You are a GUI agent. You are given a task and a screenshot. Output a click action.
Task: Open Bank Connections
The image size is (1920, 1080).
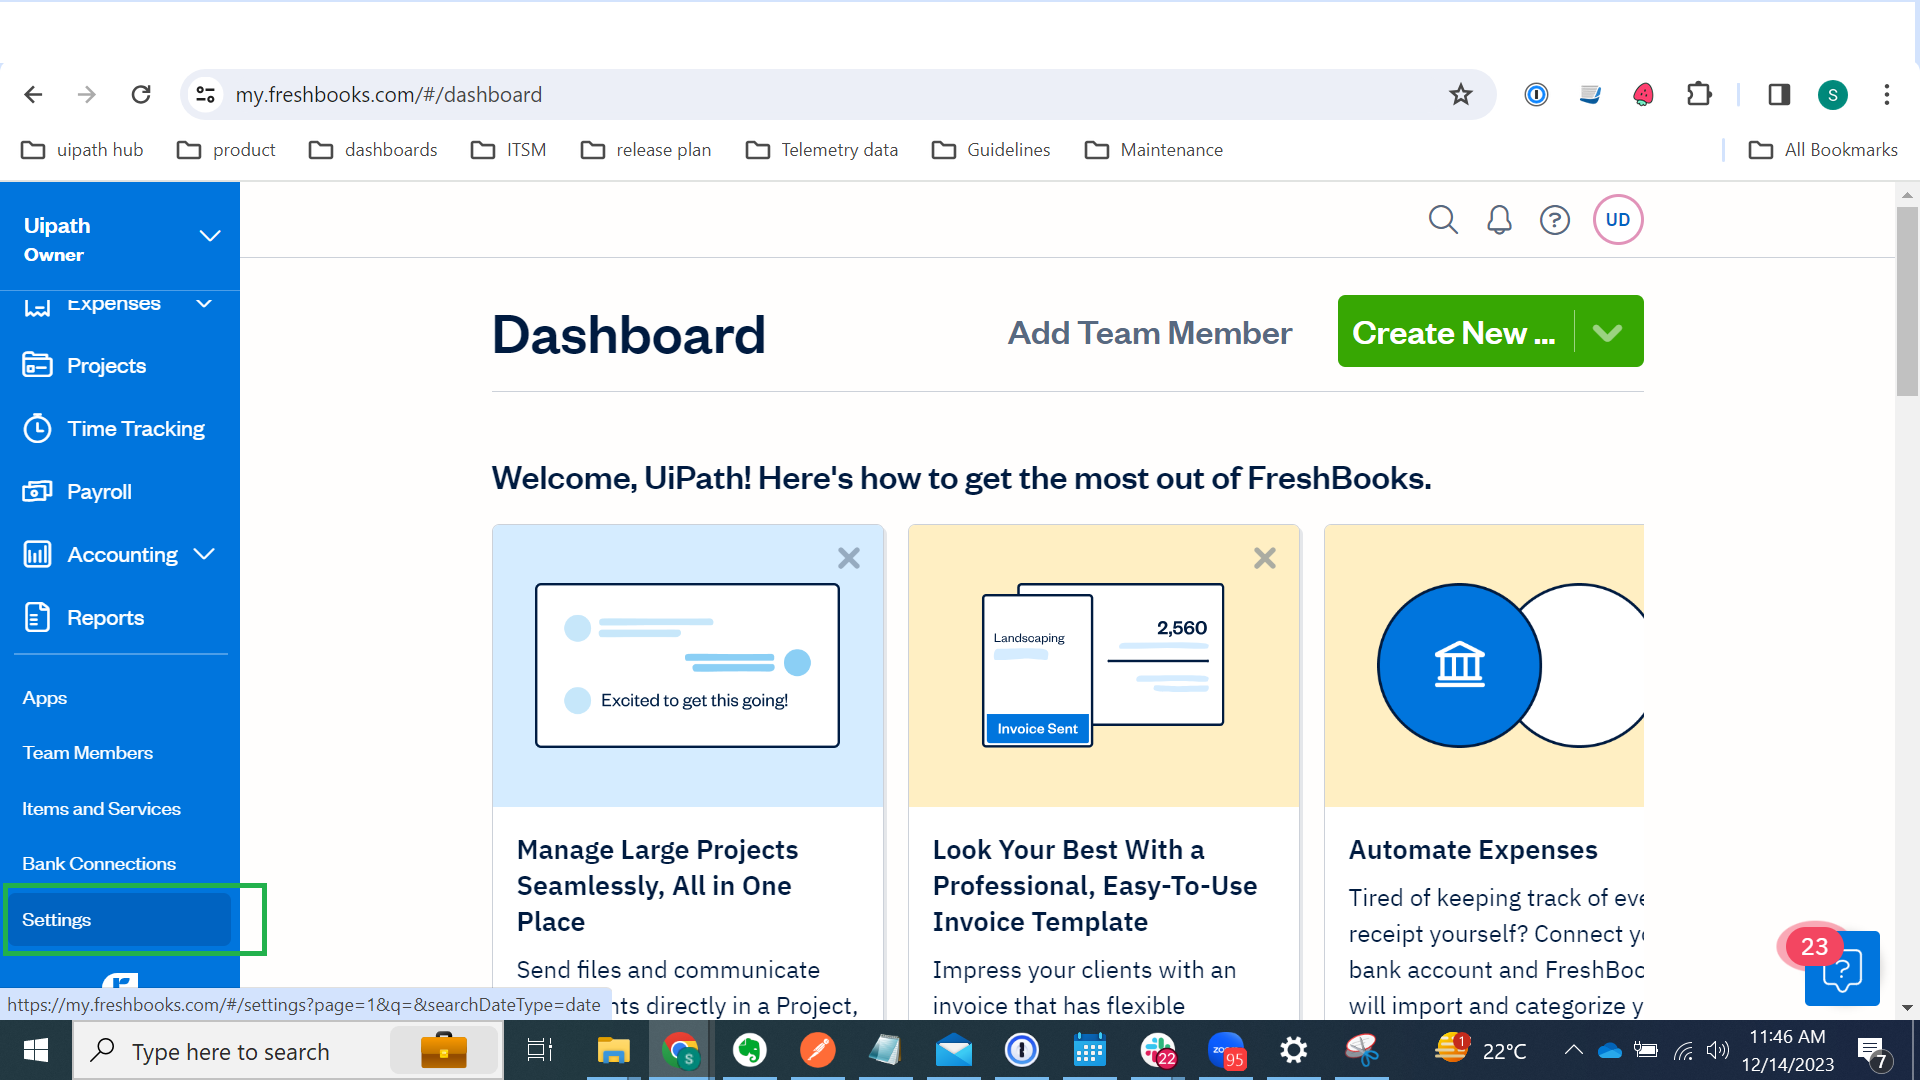tap(99, 864)
